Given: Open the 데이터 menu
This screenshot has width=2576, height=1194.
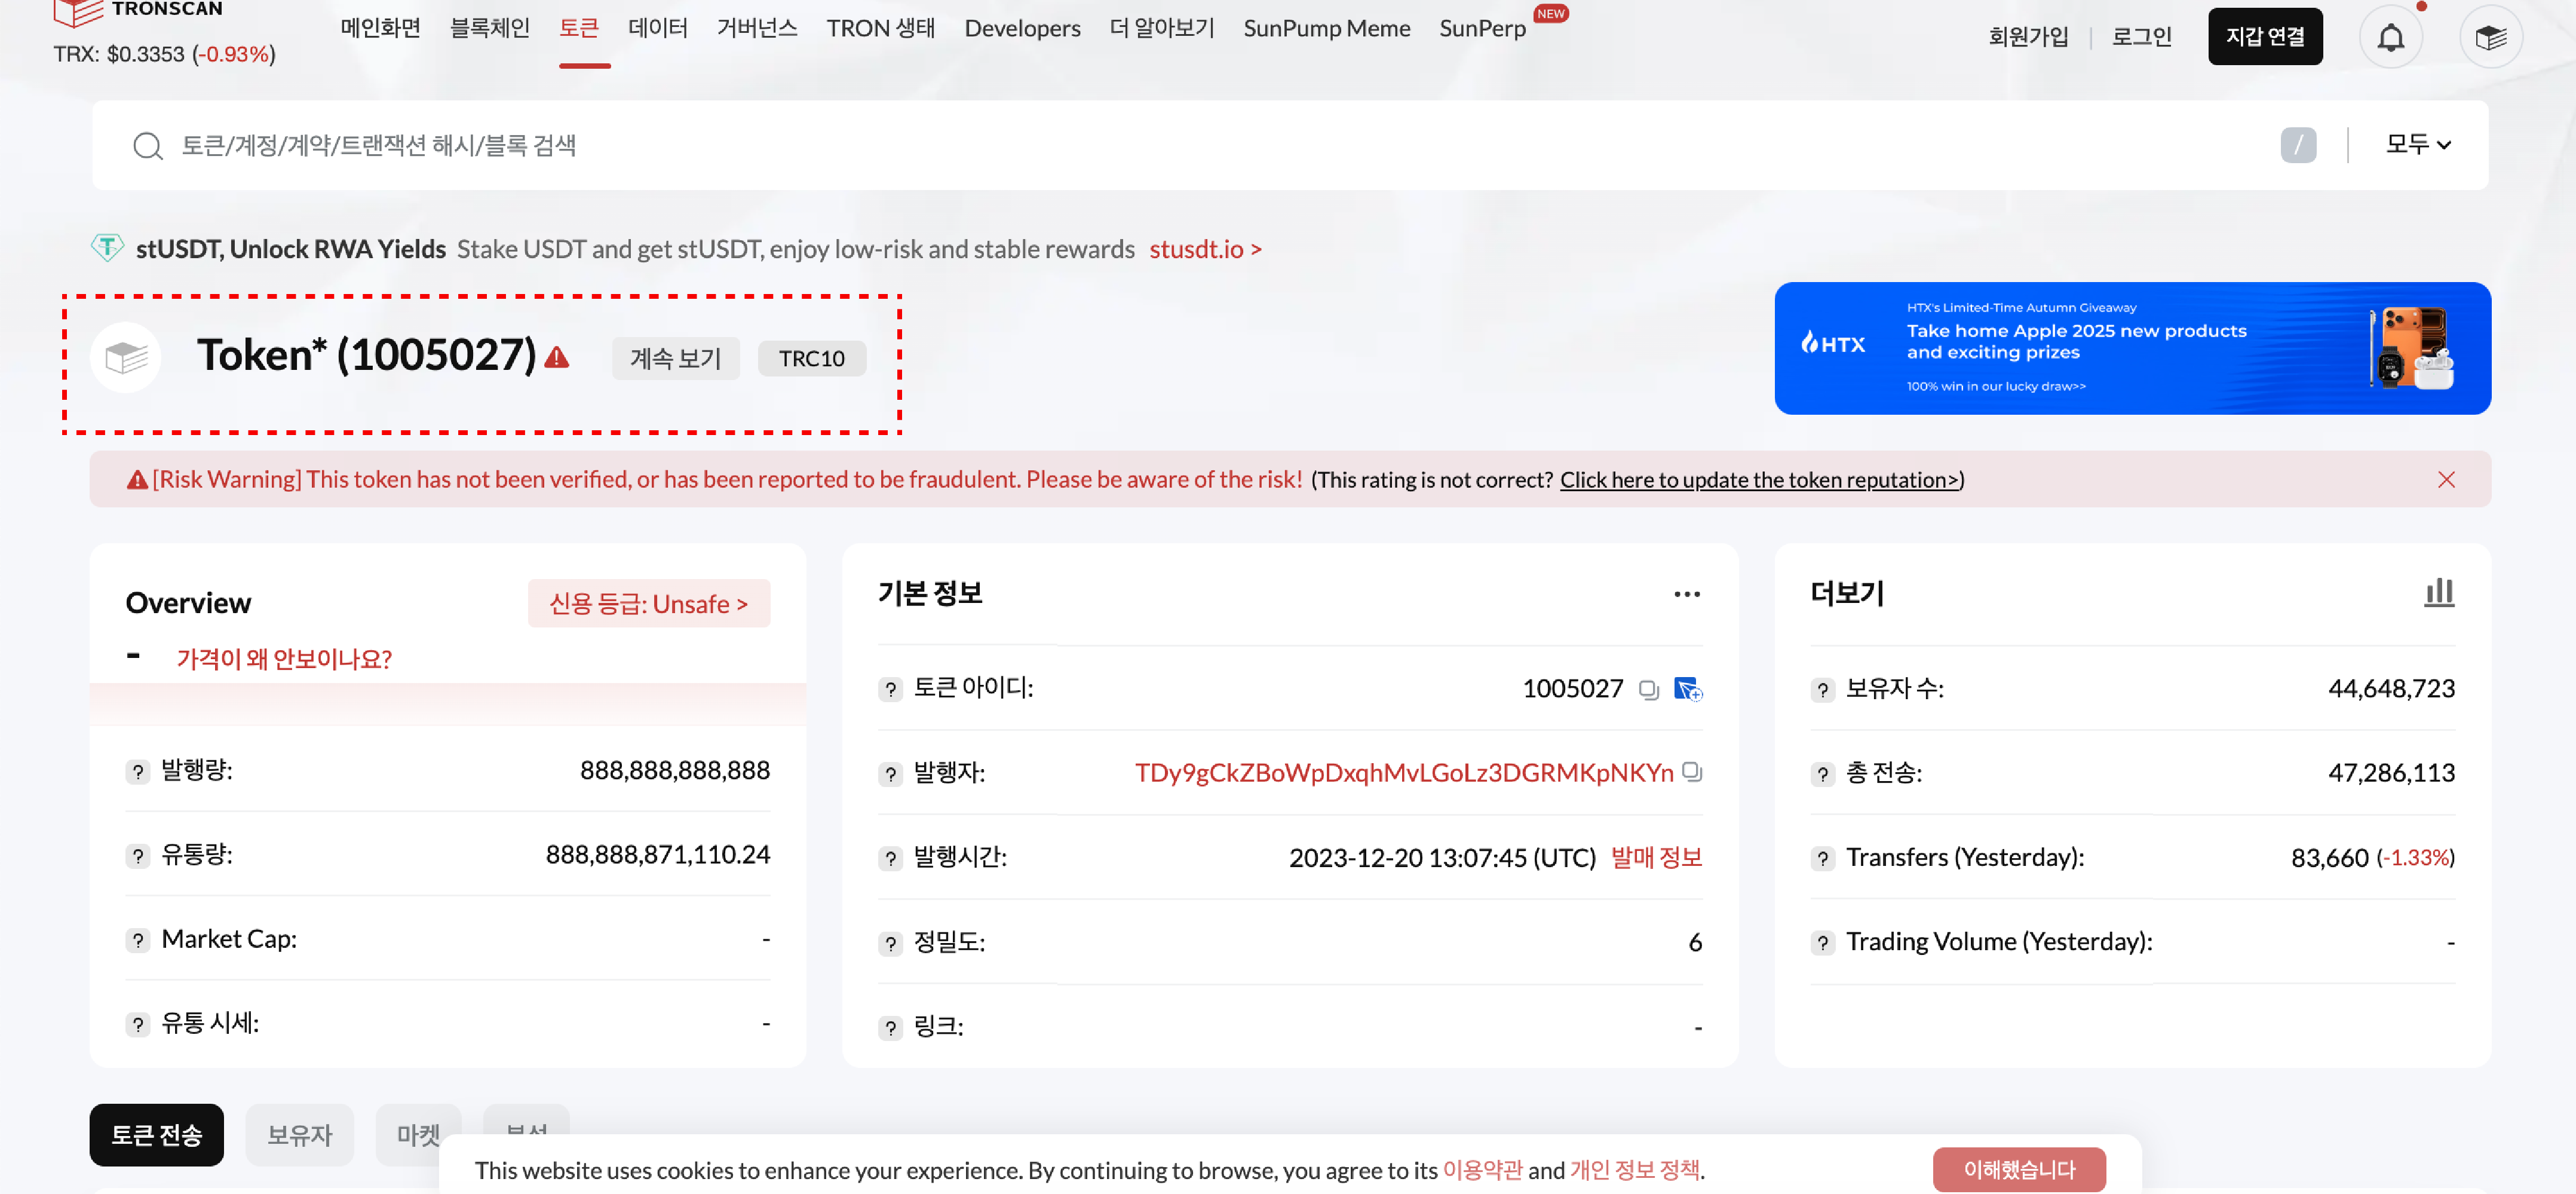Looking at the screenshot, I should coord(657,28).
